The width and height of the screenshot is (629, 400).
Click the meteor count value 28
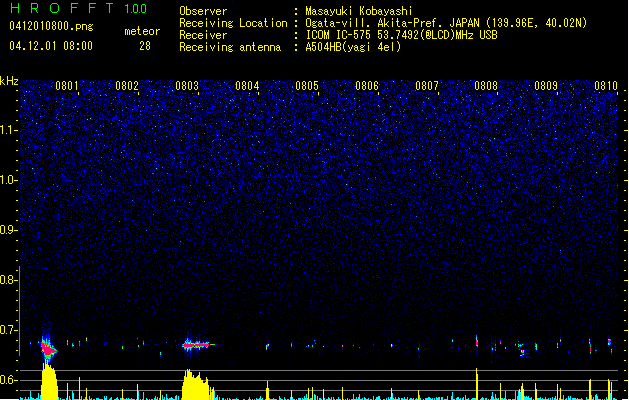pos(145,46)
